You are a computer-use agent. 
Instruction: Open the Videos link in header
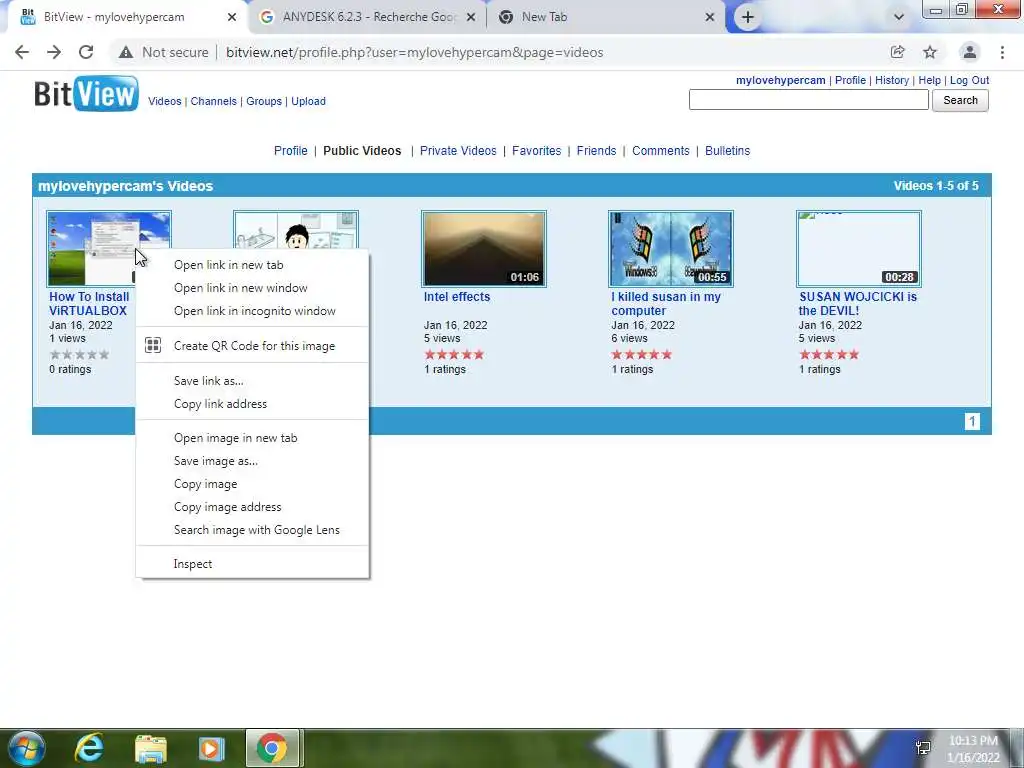[165, 101]
